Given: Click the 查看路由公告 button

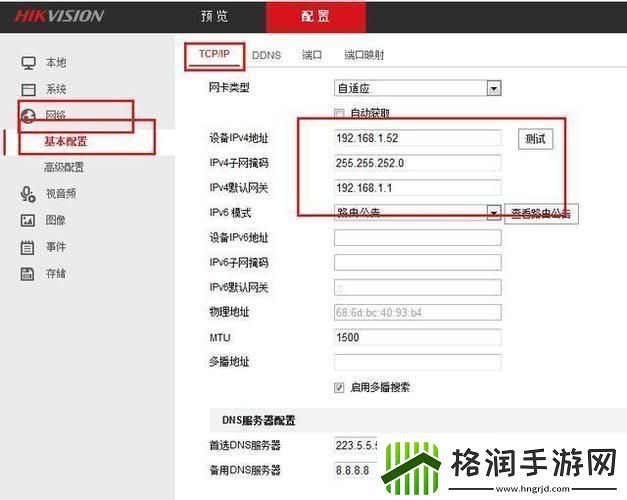Looking at the screenshot, I should (541, 213).
